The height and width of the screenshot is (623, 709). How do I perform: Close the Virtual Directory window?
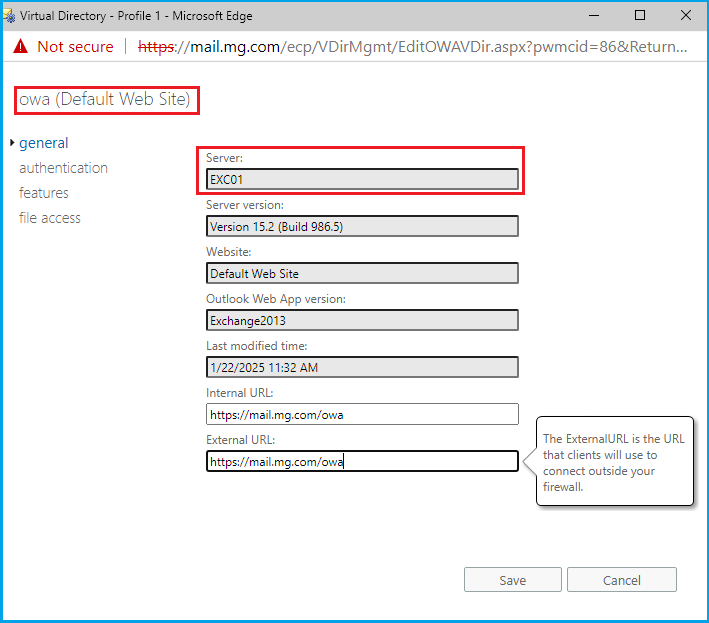(685, 15)
